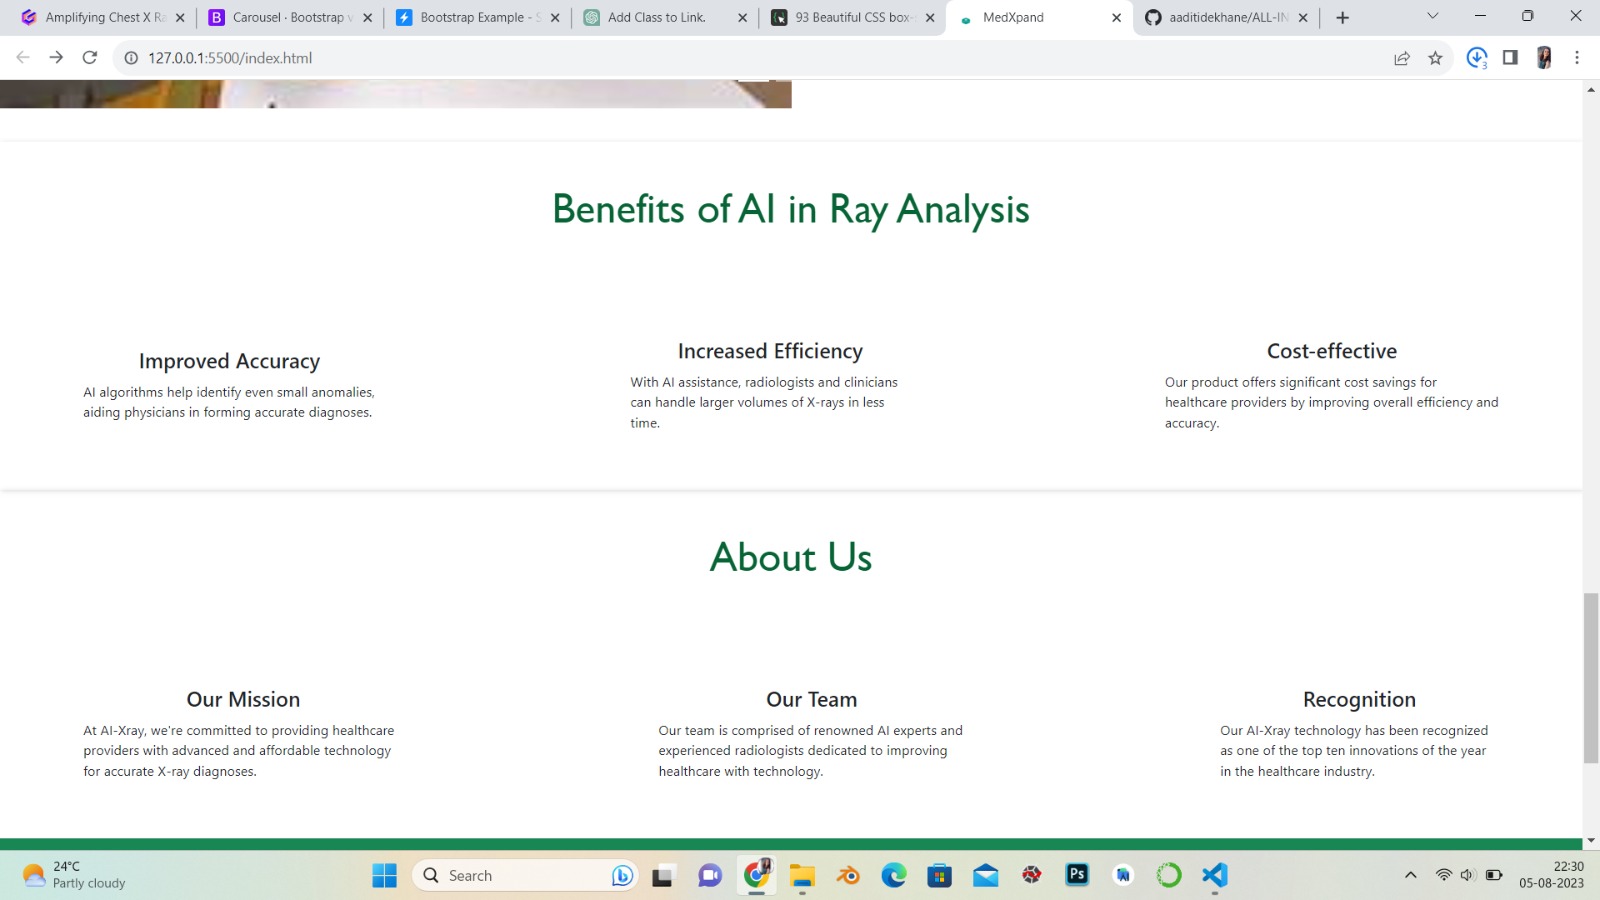The width and height of the screenshot is (1600, 900).
Task: Open the Teams Chat taskbar icon
Action: pos(710,876)
